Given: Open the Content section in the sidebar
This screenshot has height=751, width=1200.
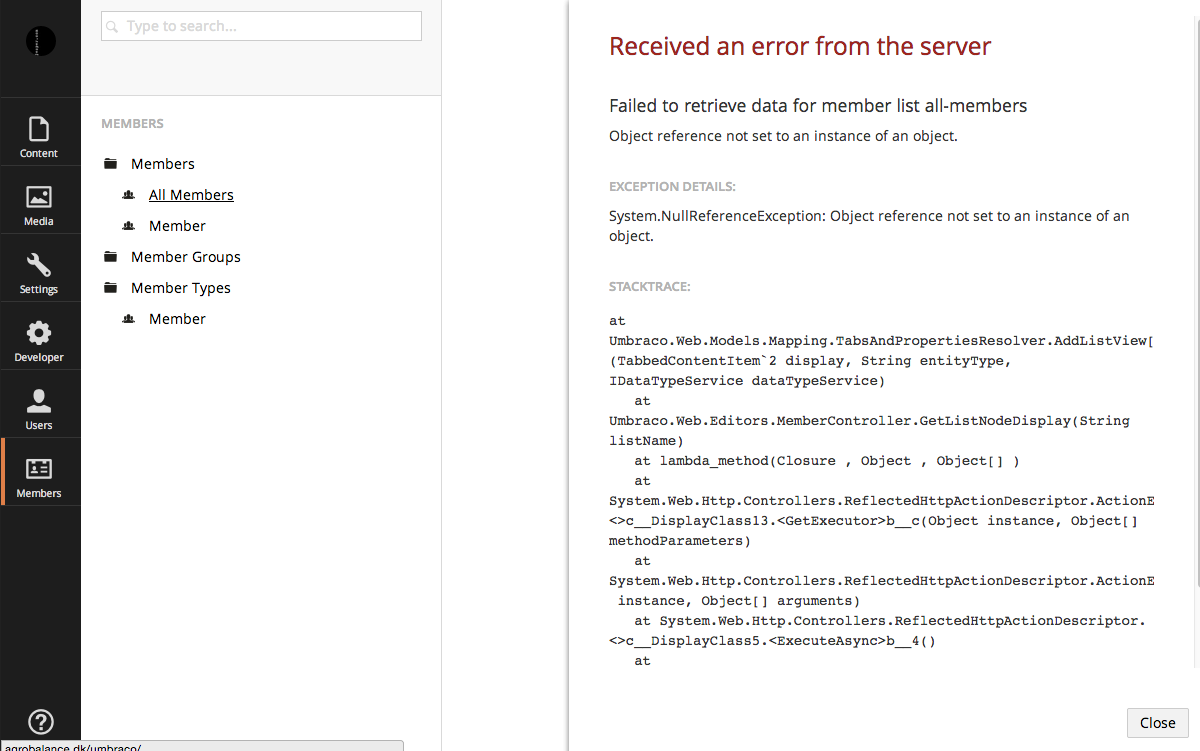Looking at the screenshot, I should (39, 137).
